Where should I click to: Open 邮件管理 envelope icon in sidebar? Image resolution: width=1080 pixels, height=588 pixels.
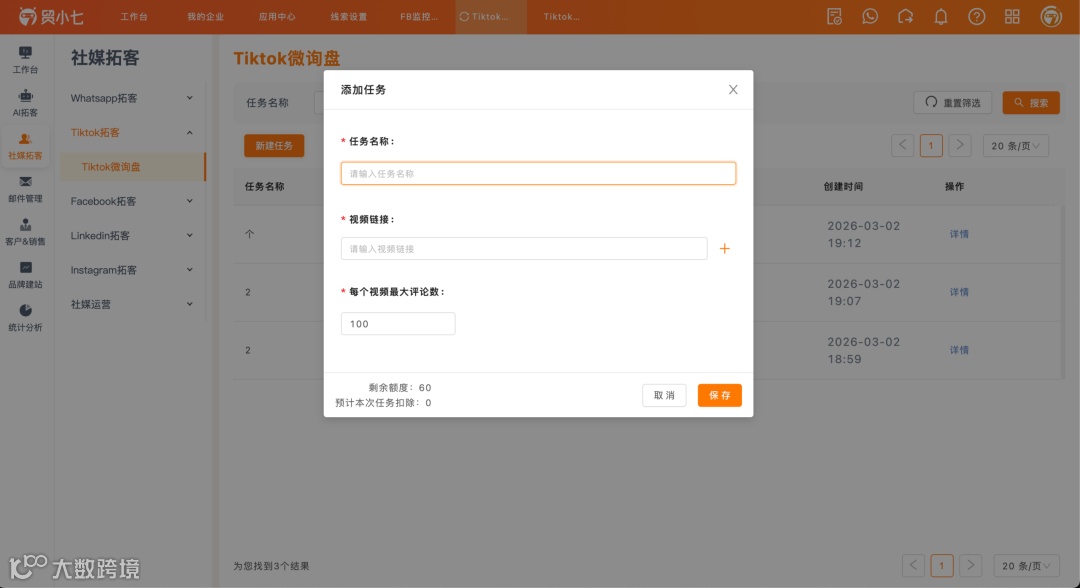(x=25, y=182)
